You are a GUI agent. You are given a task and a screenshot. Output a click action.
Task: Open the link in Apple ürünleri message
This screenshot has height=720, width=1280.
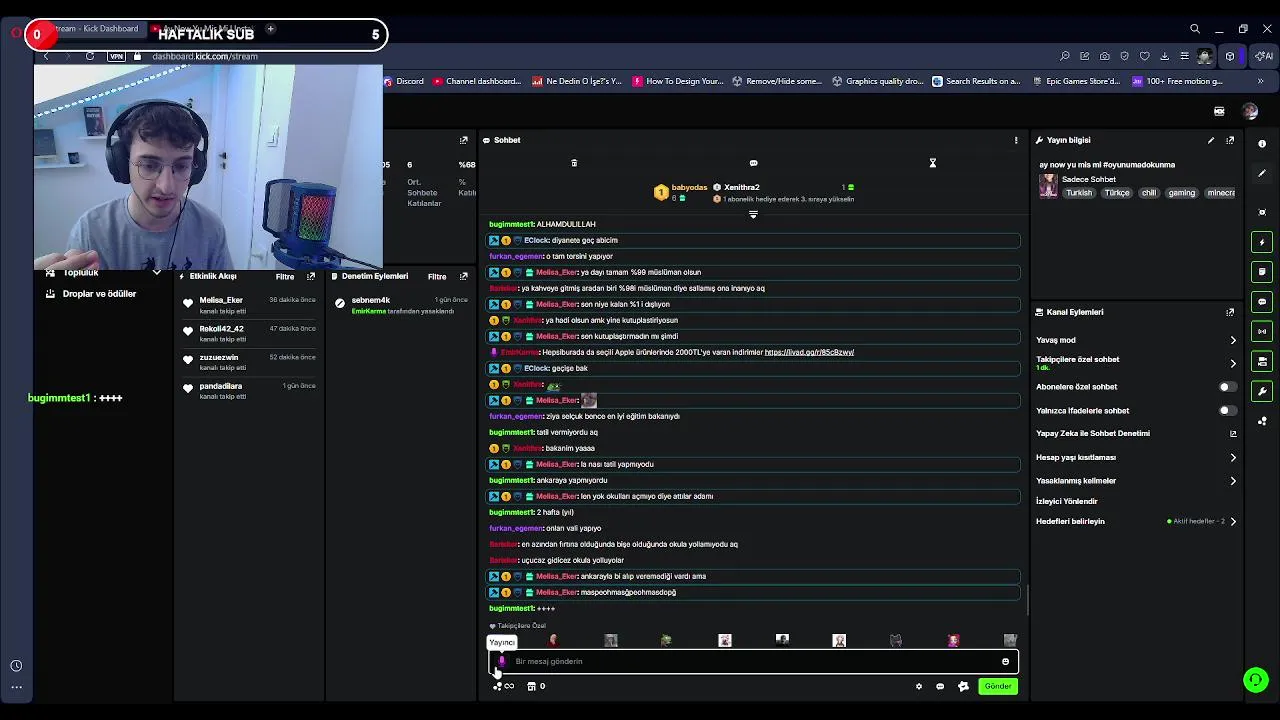809,352
